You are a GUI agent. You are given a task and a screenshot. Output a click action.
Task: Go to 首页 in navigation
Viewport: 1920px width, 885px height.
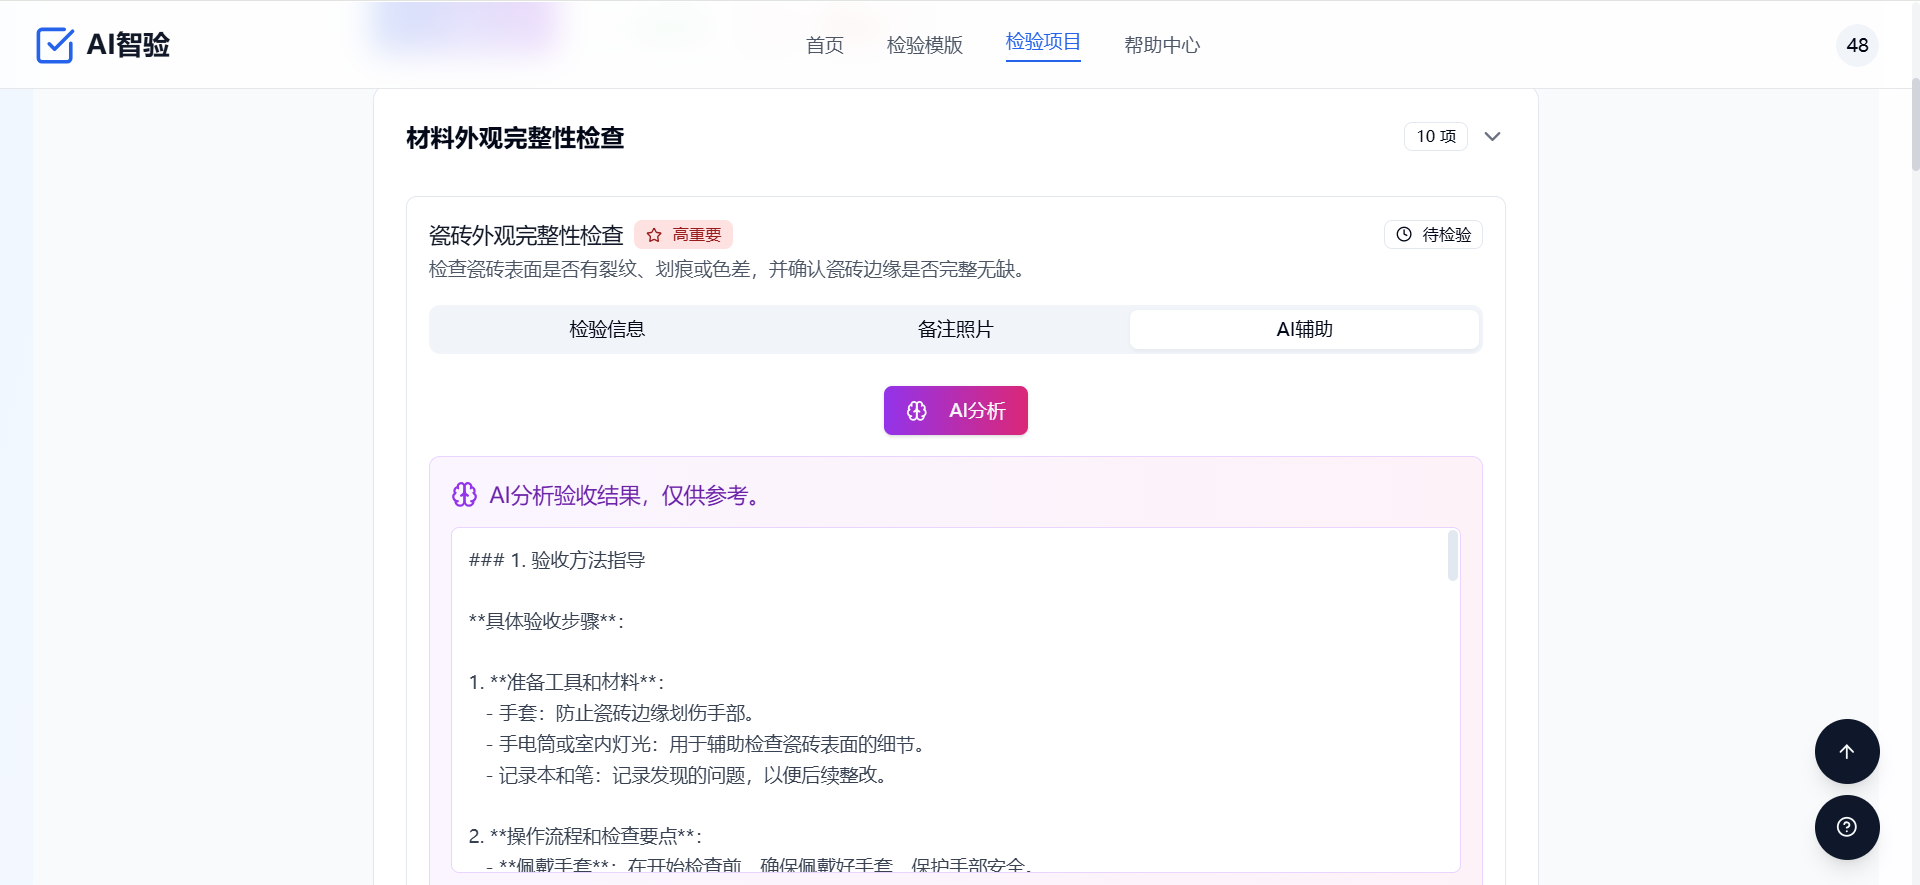pos(824,45)
